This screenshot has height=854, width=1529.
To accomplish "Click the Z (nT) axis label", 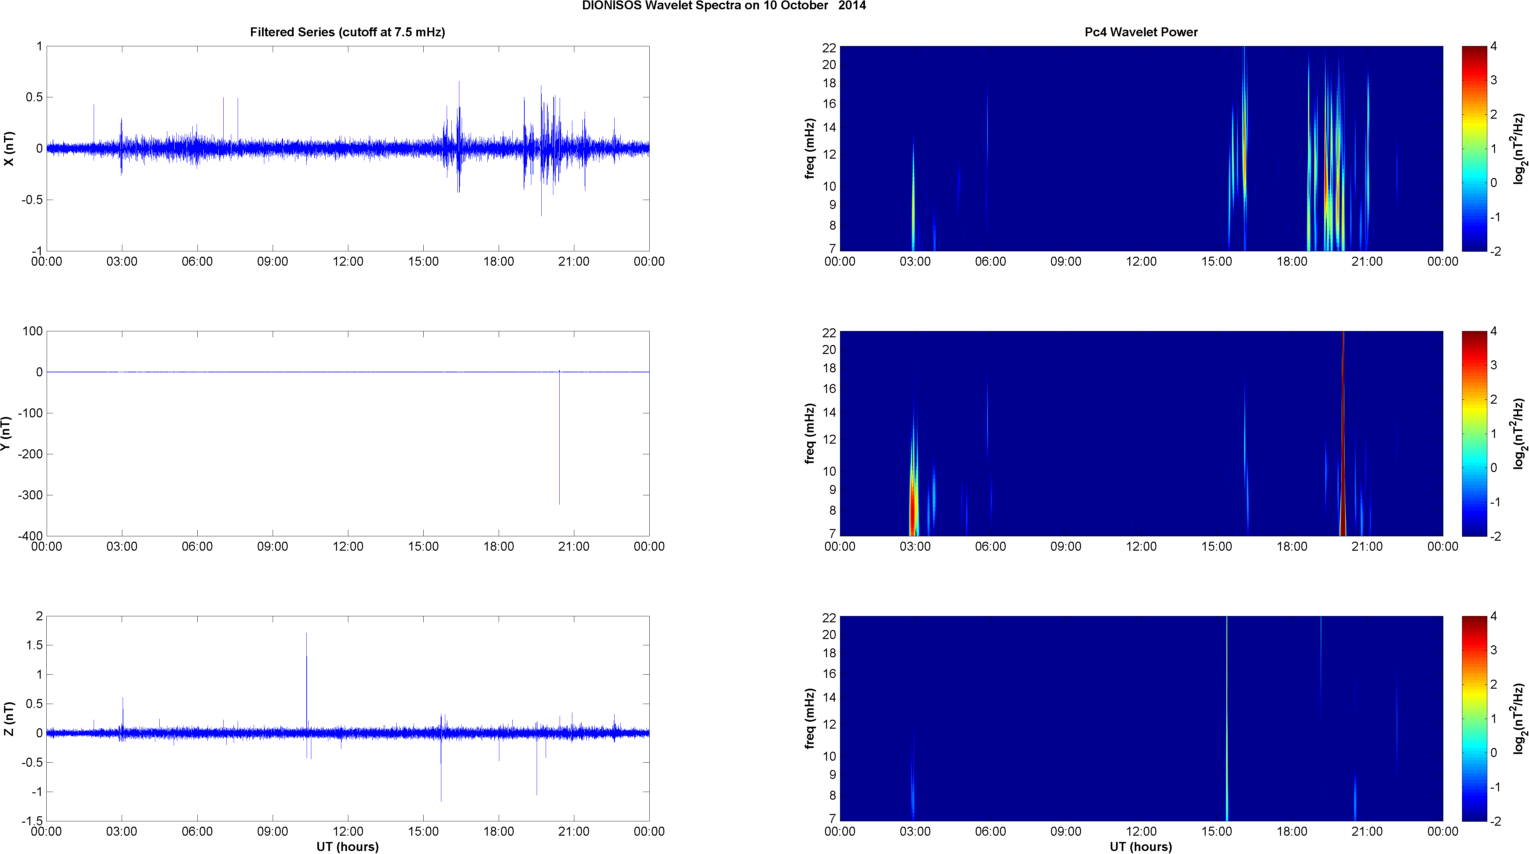I will pyautogui.click(x=9, y=719).
